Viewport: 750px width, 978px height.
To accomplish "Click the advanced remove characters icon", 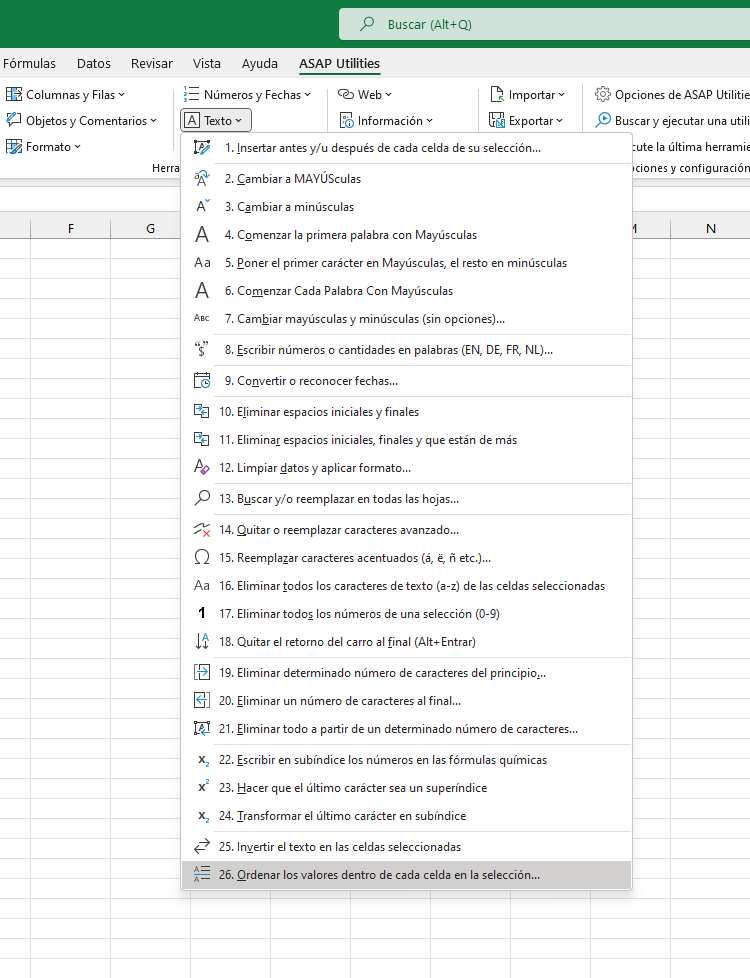I will tap(202, 530).
